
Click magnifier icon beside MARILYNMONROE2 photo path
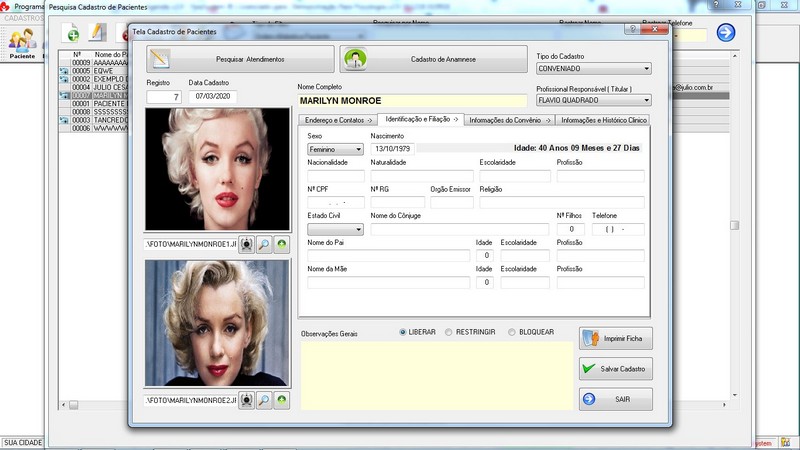coord(265,400)
